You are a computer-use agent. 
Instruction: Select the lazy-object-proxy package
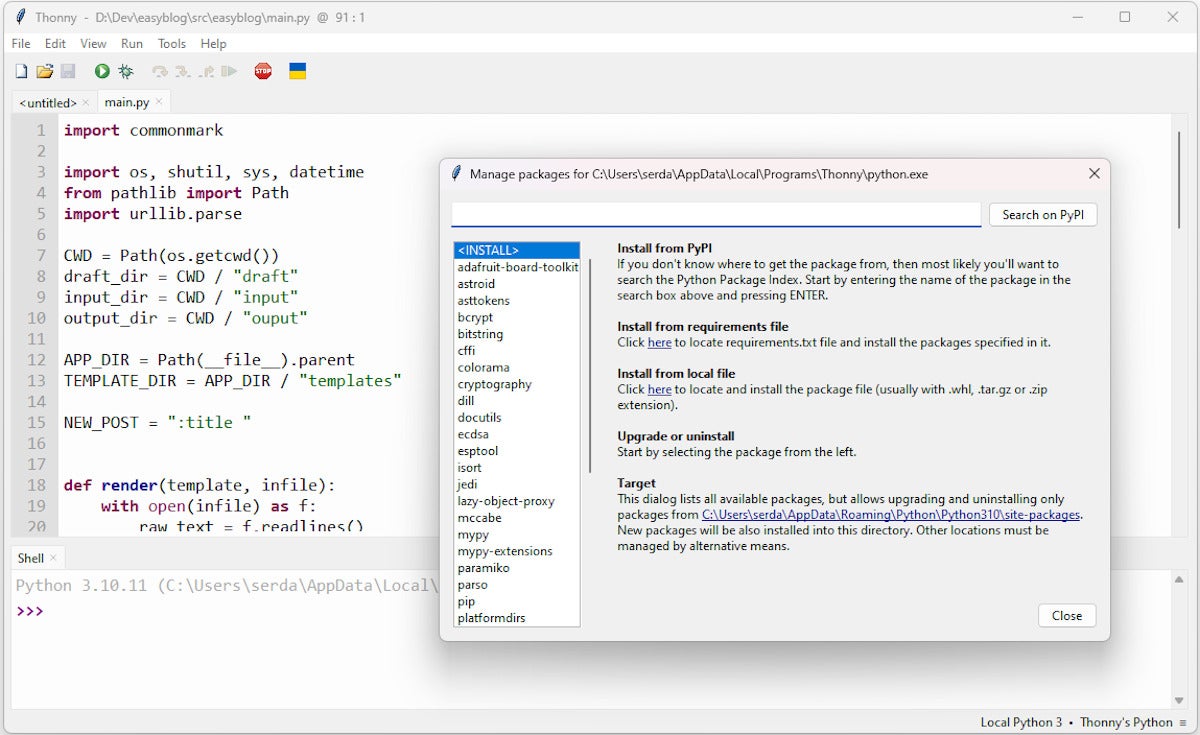coord(516,501)
